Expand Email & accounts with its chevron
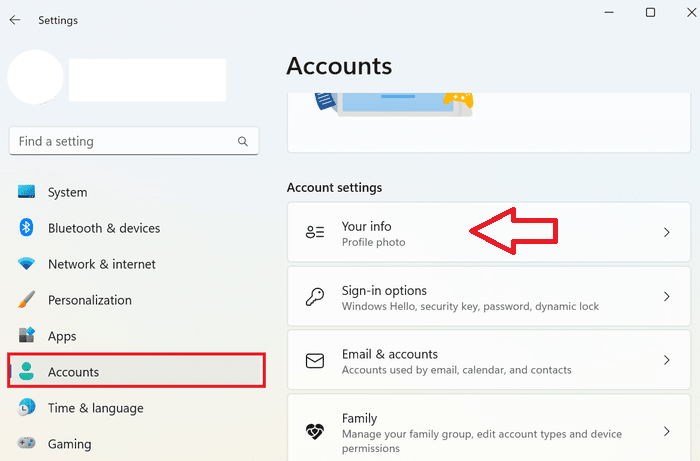 point(667,360)
